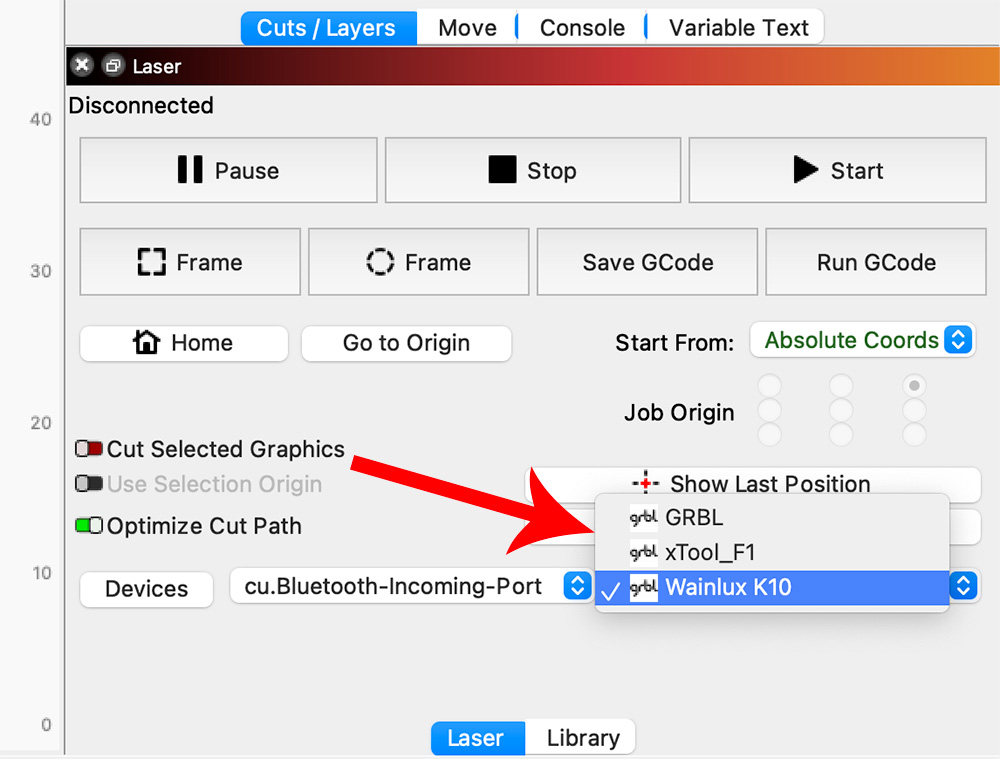Toggle Use Selection Origin switch
This screenshot has width=1000, height=759.
(89, 484)
